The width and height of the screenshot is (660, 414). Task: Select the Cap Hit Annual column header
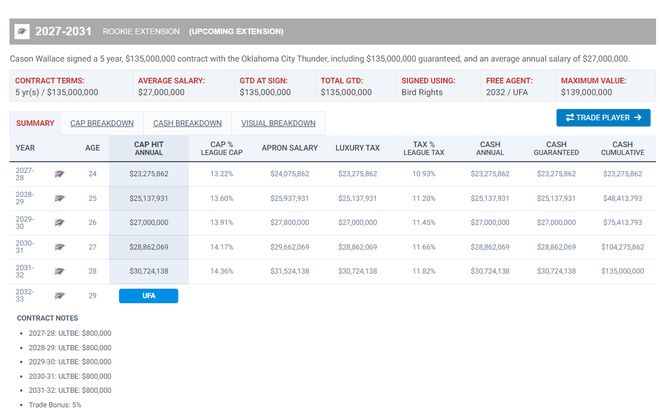click(x=149, y=148)
